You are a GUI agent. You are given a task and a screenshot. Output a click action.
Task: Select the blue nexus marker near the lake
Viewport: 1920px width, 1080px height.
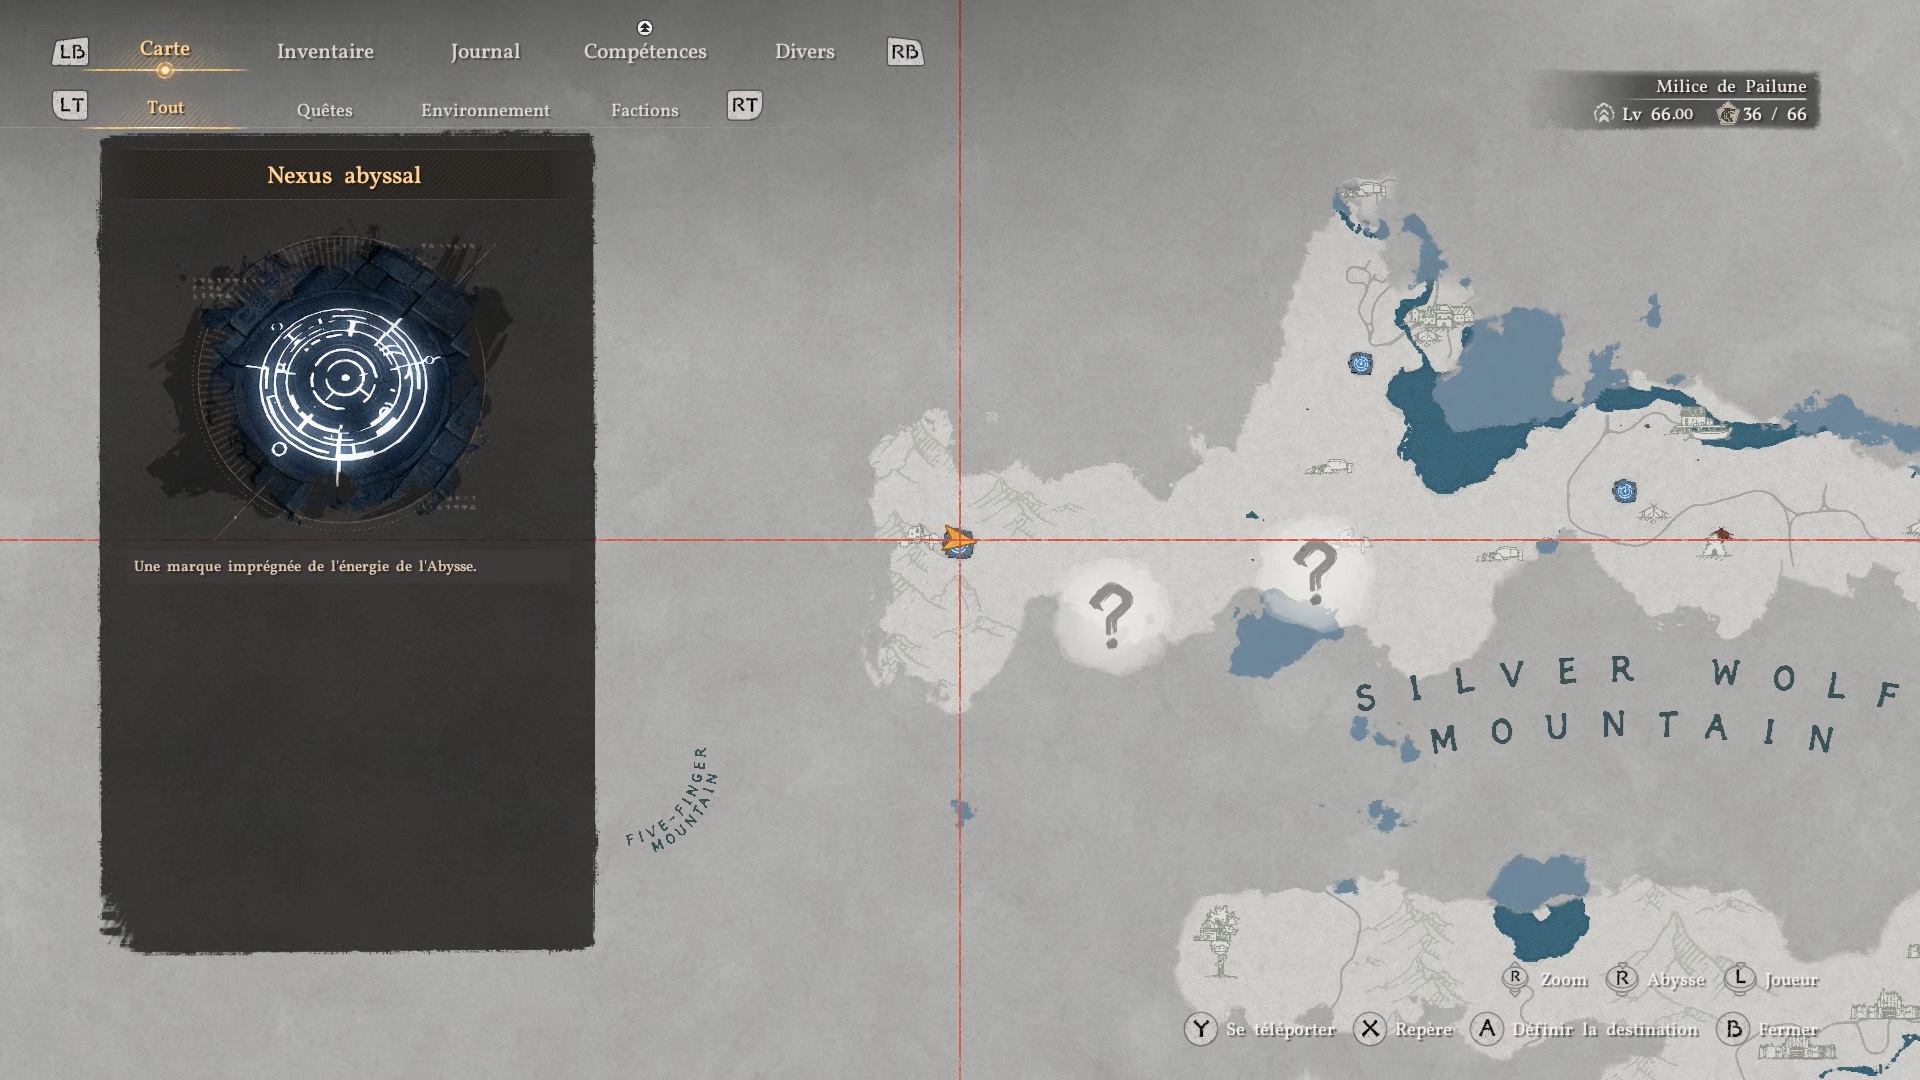(1360, 363)
